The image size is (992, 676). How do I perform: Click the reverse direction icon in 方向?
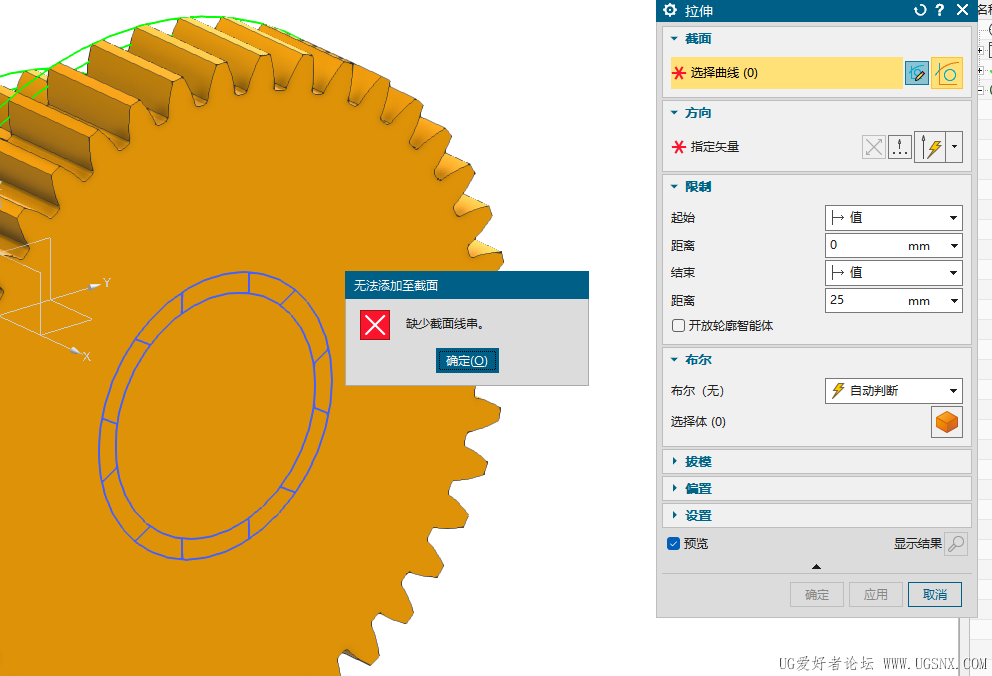[874, 147]
